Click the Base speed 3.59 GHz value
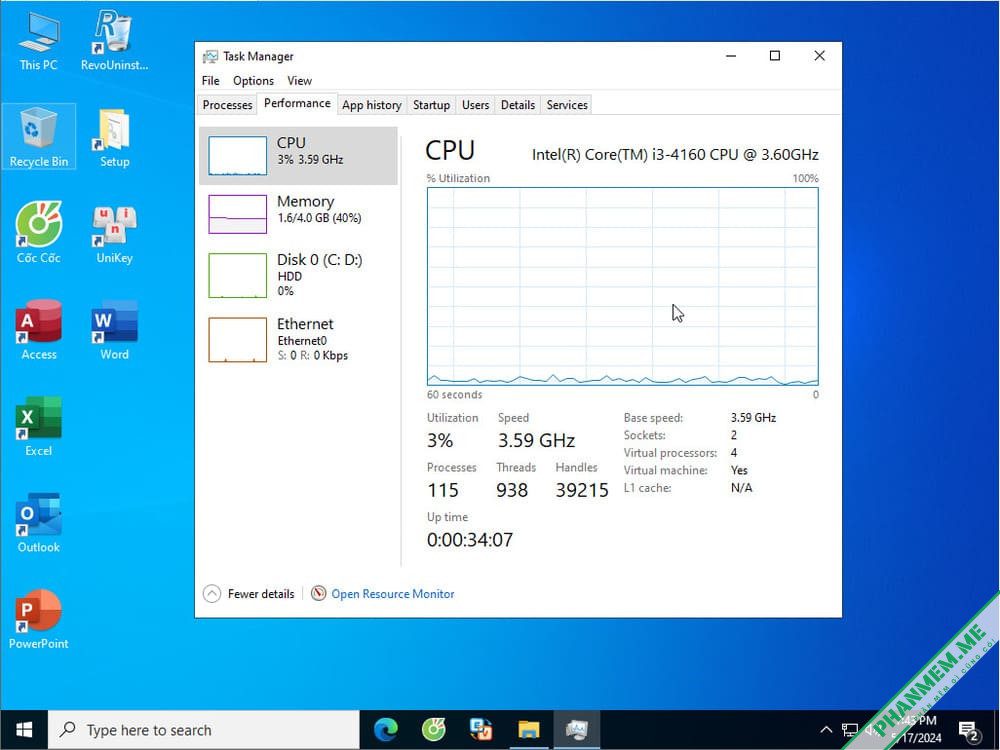 (x=753, y=418)
